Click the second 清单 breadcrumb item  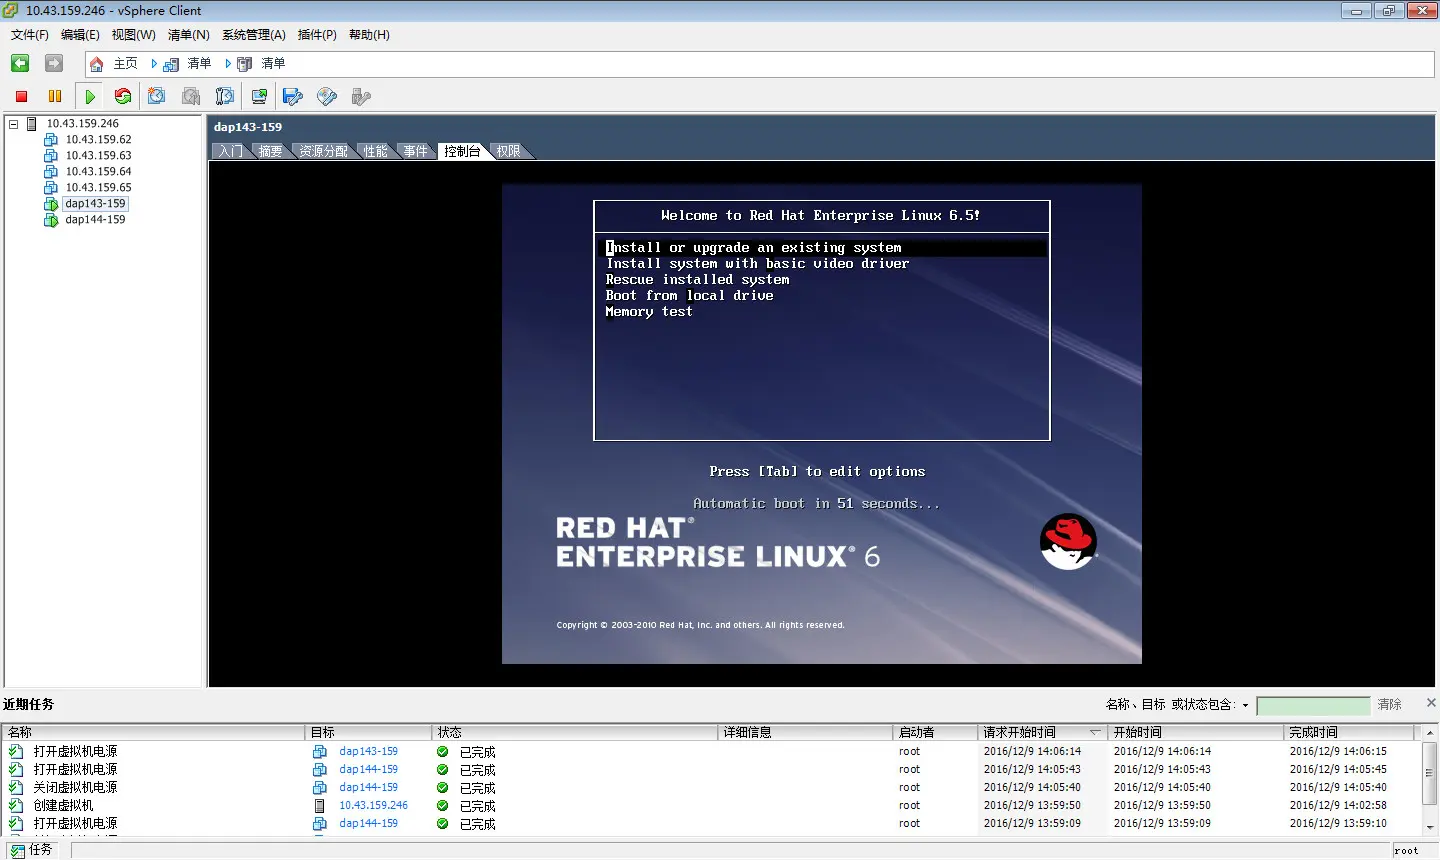click(x=273, y=64)
